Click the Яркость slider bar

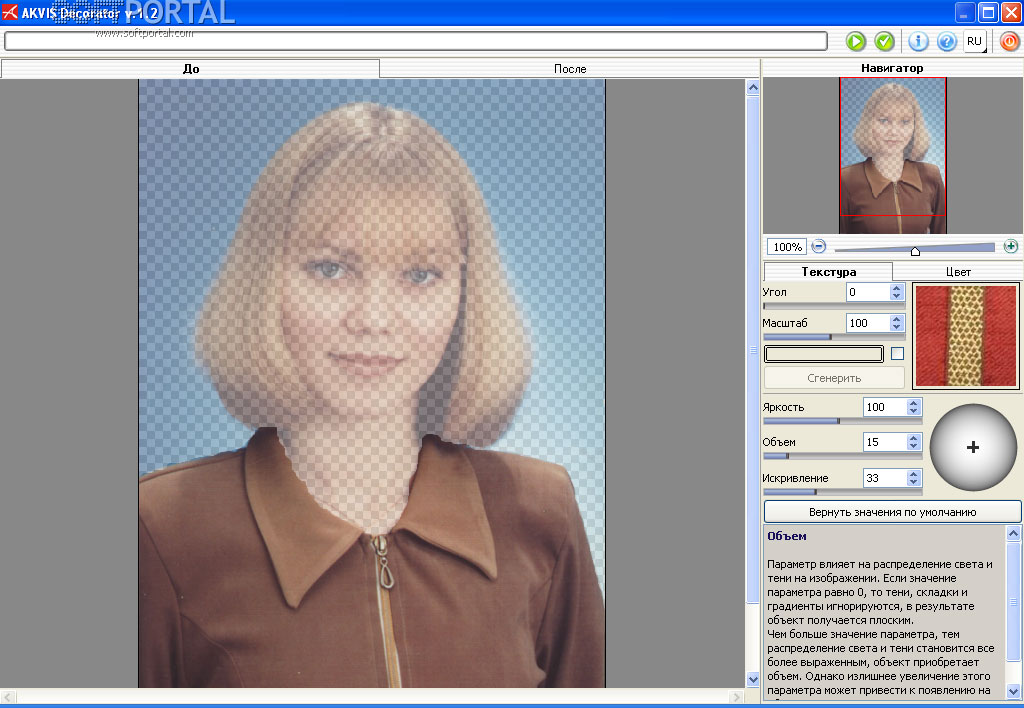click(842, 421)
